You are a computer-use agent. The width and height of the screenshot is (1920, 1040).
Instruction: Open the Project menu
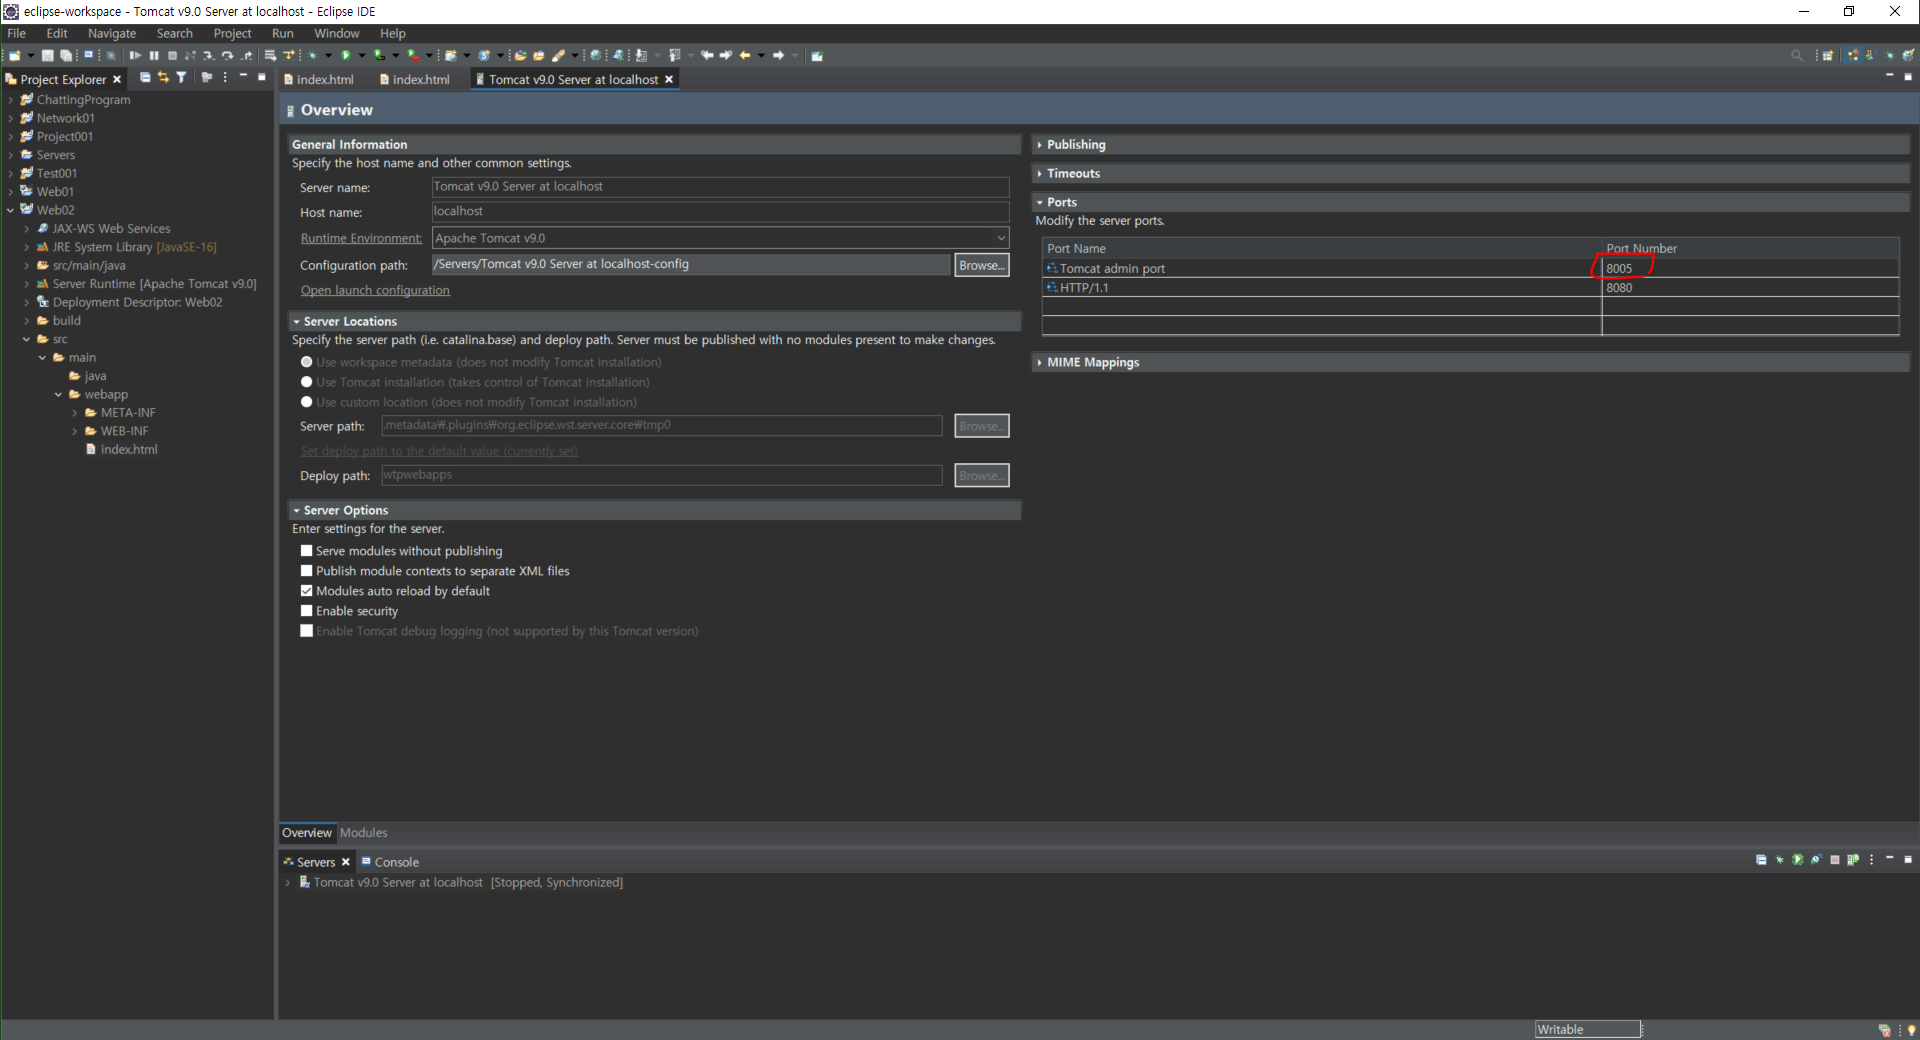tap(232, 33)
